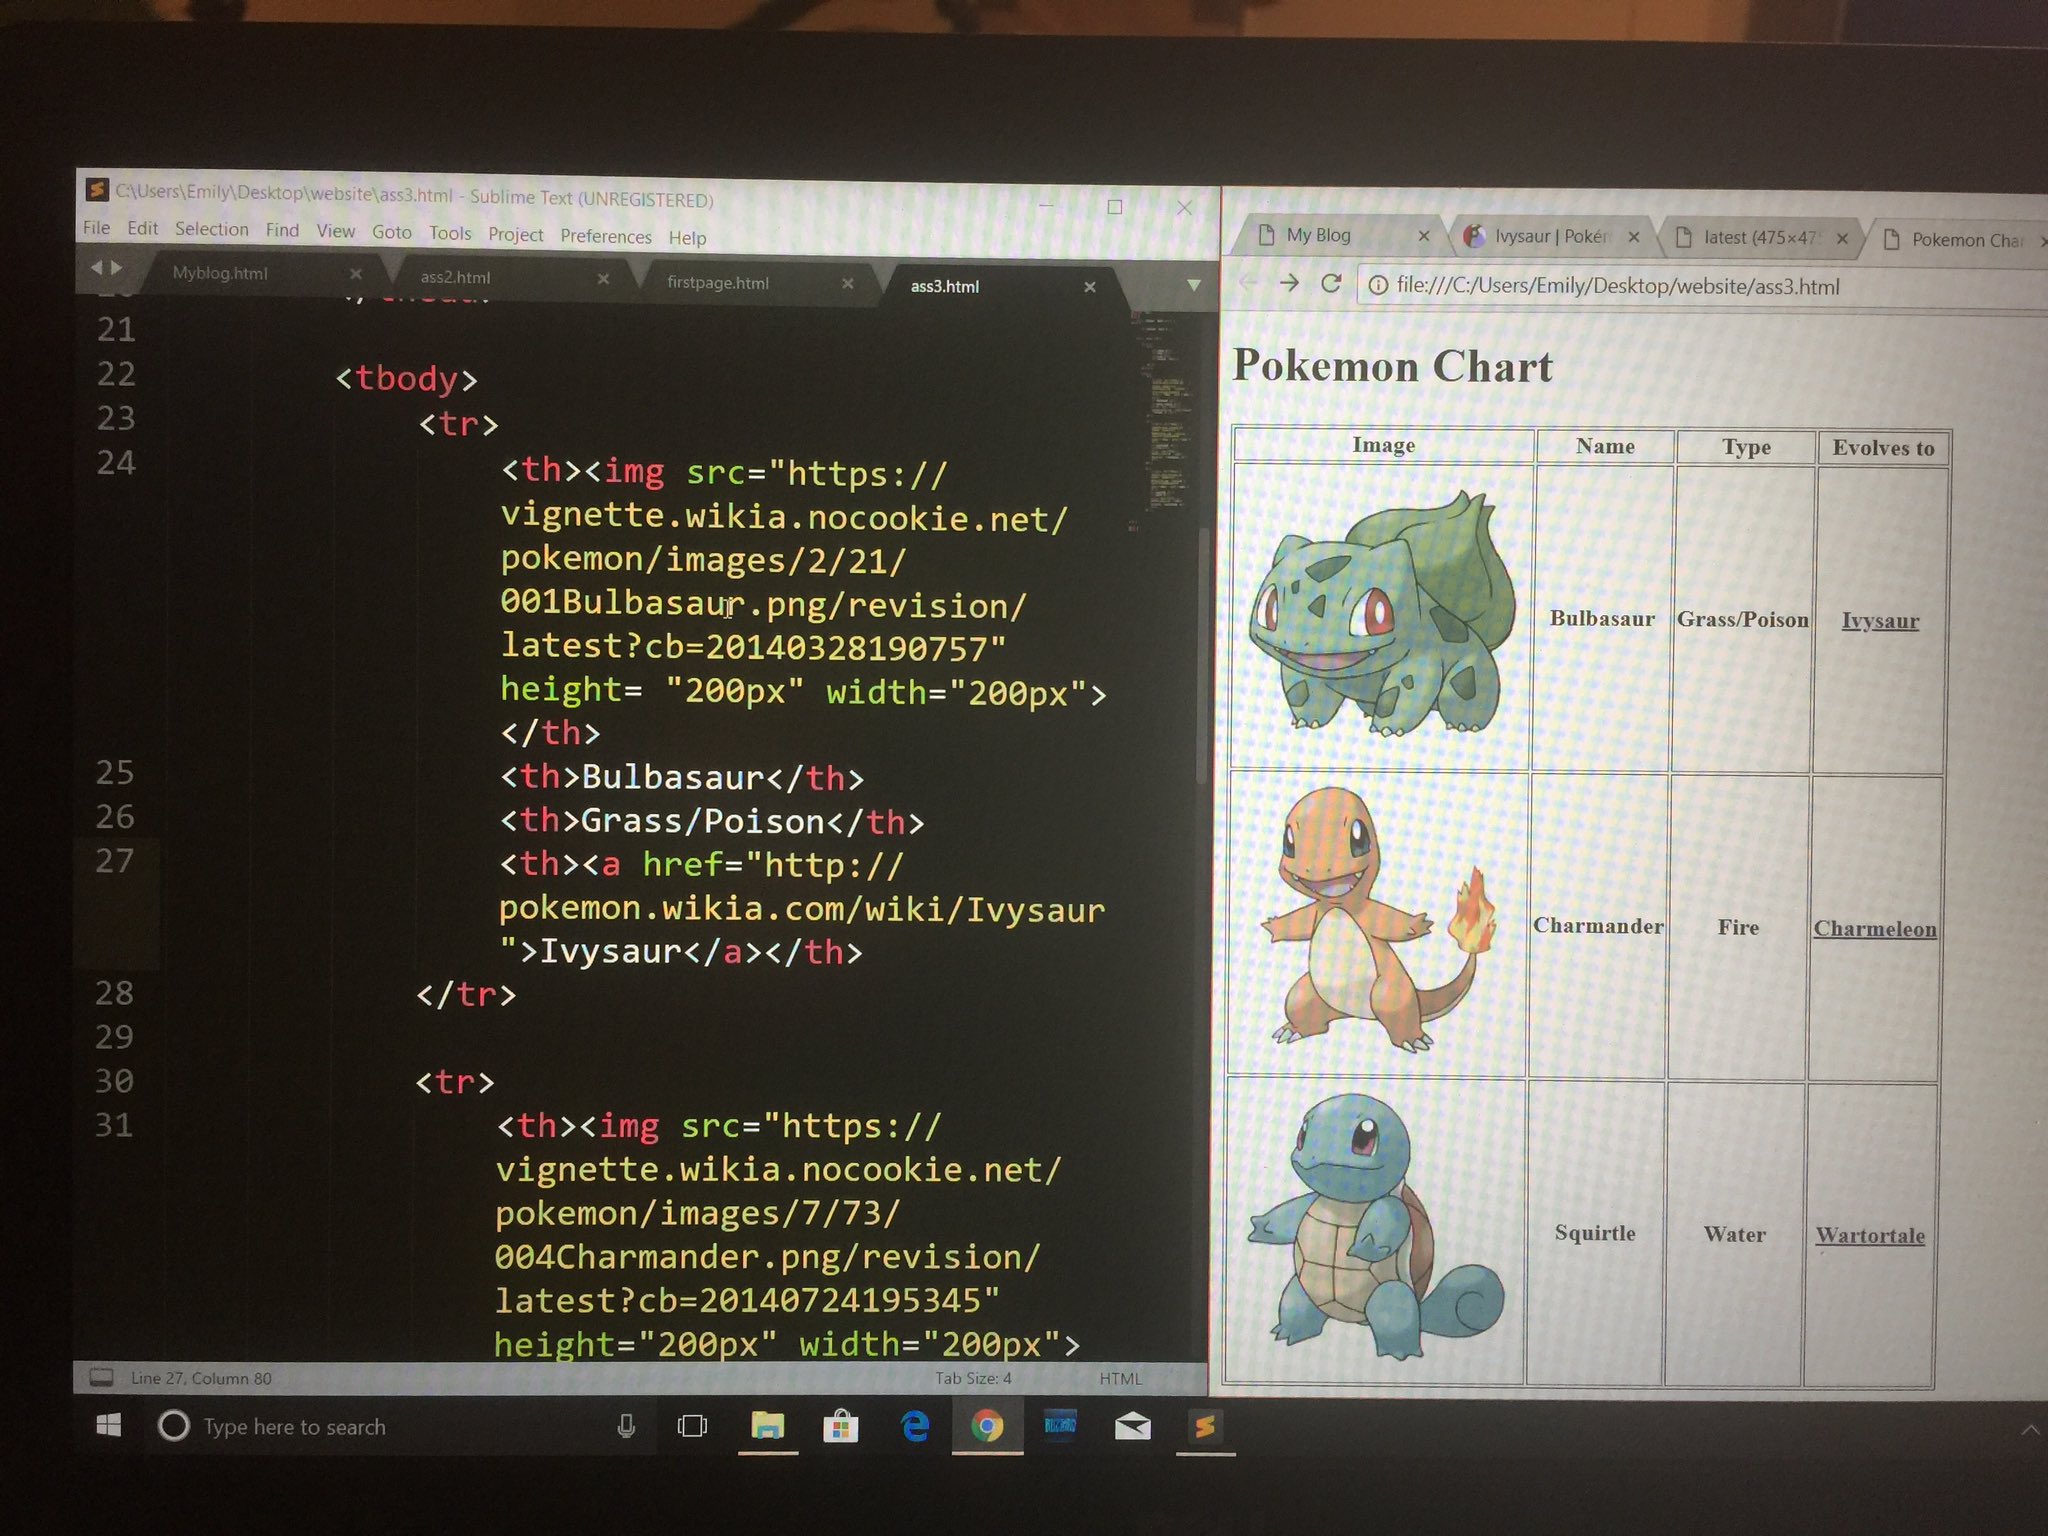Open the Tab Size: 4 selector
The image size is (2048, 1536).
coord(973,1378)
